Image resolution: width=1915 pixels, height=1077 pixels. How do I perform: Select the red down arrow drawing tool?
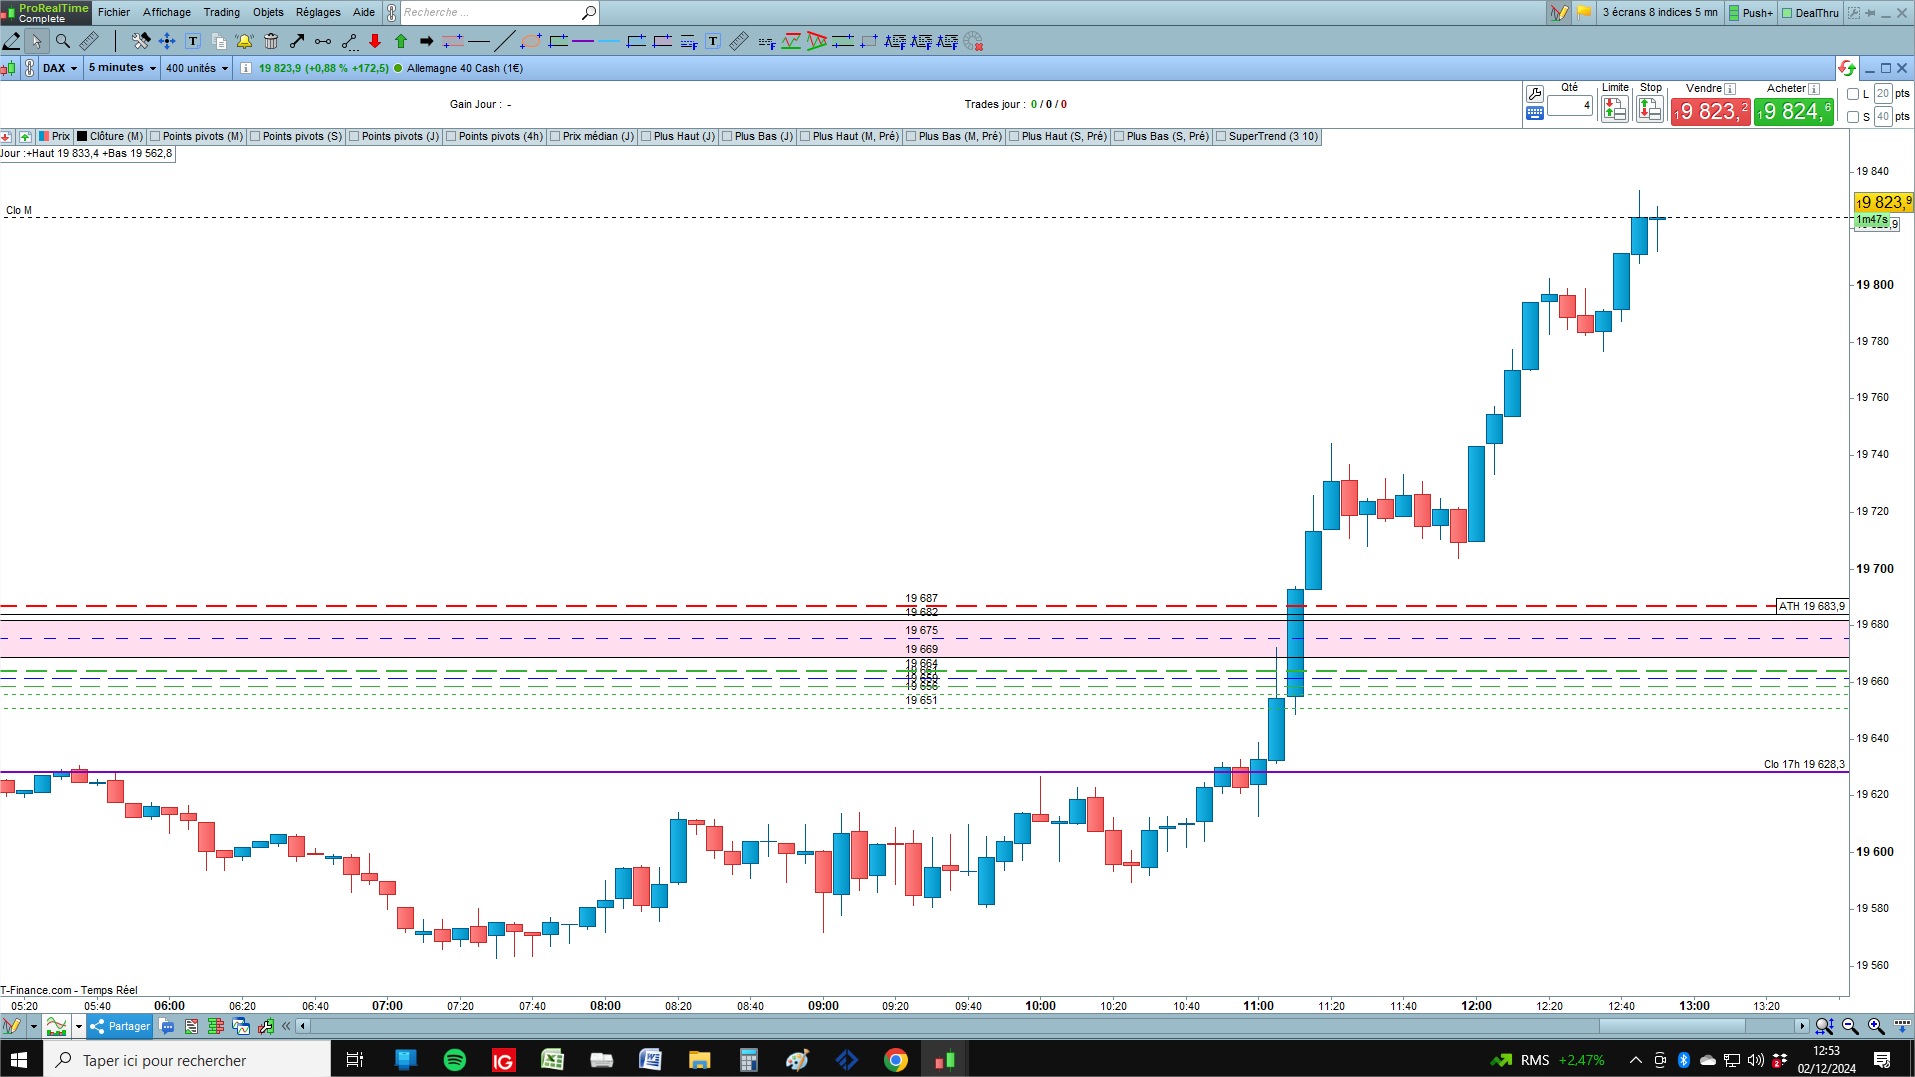(x=375, y=41)
